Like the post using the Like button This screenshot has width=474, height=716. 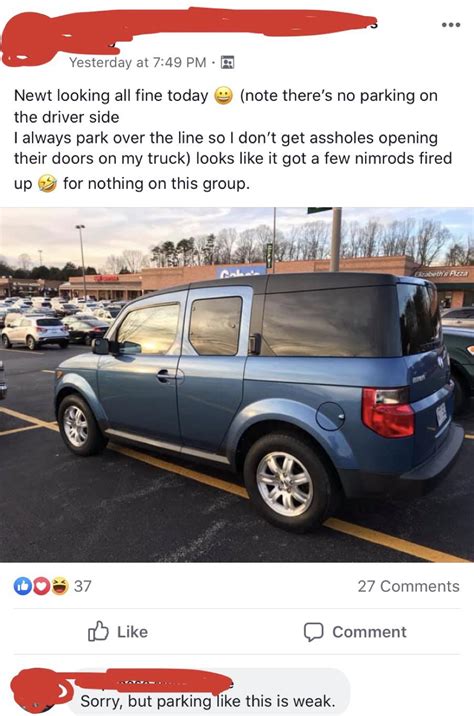(x=118, y=632)
